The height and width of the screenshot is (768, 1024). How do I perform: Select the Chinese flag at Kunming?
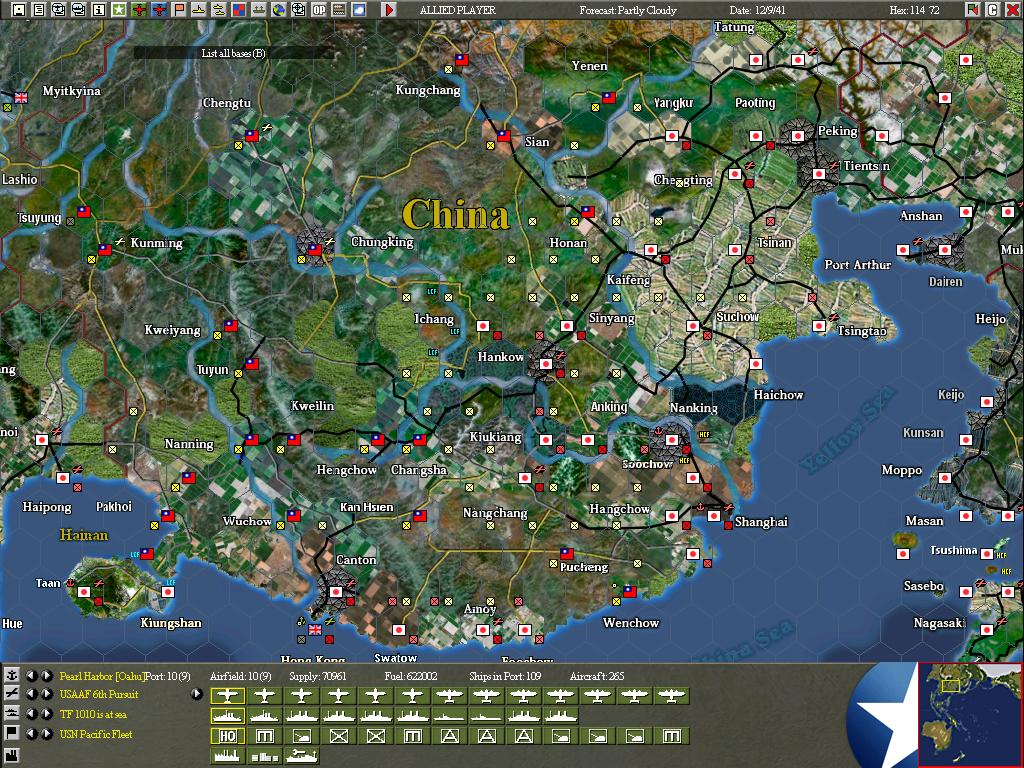click(104, 249)
